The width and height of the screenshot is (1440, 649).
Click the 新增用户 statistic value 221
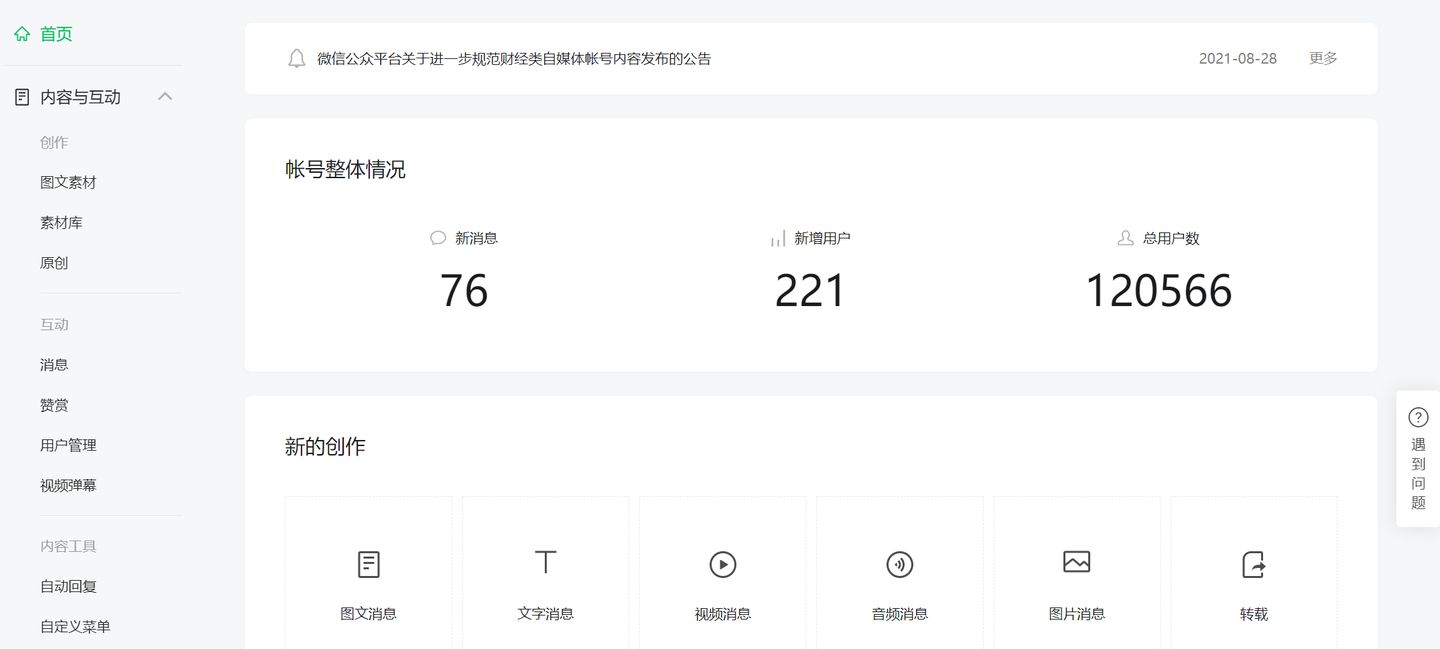(x=810, y=290)
